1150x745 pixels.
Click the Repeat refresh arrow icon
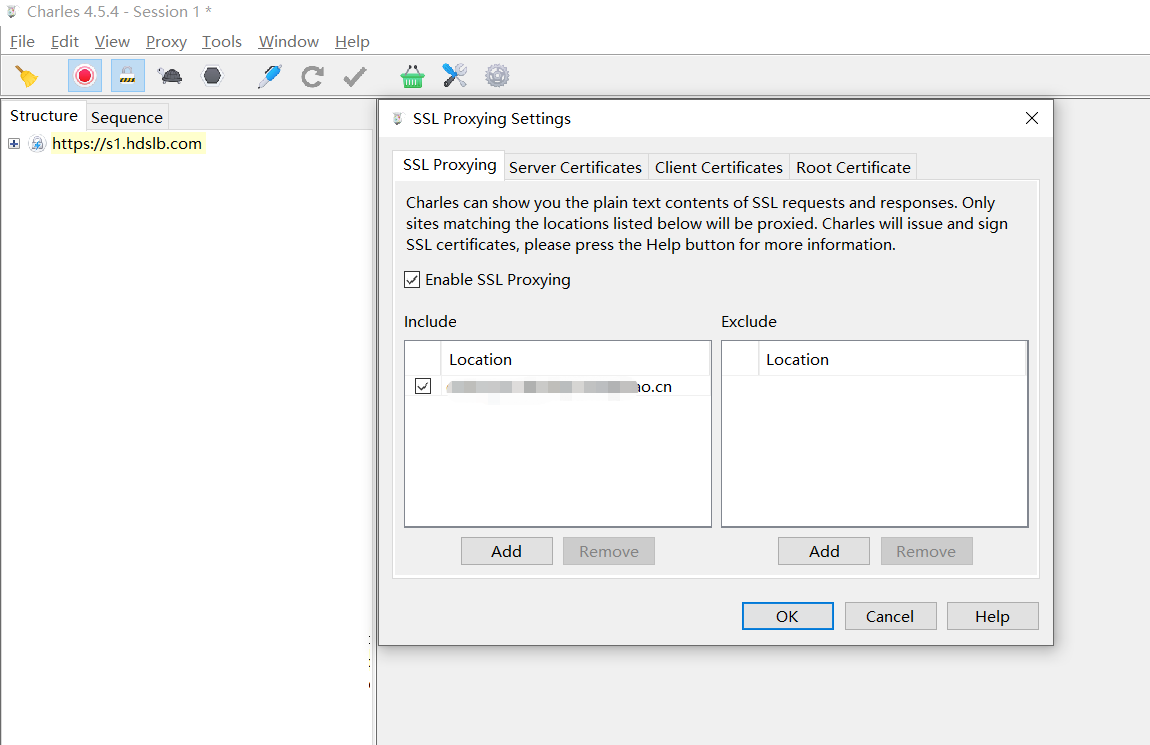coord(312,76)
